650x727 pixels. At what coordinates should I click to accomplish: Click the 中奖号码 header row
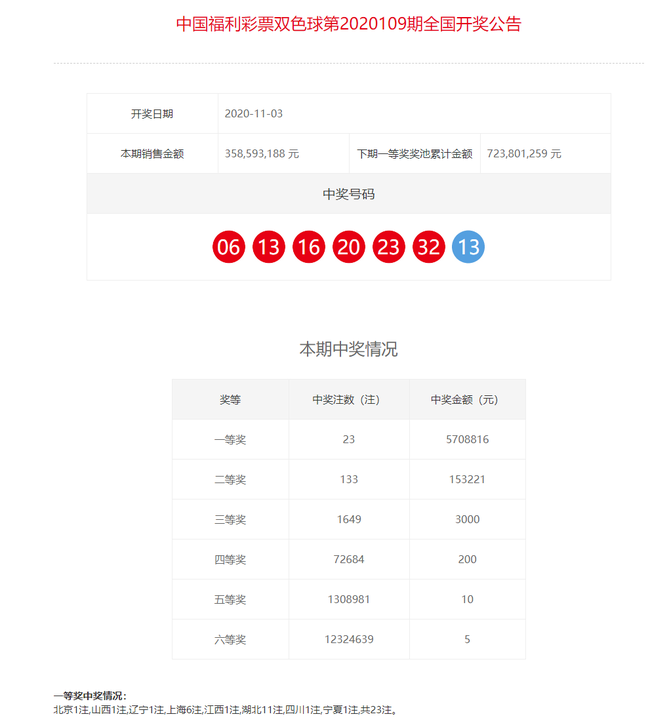pyautogui.click(x=349, y=194)
